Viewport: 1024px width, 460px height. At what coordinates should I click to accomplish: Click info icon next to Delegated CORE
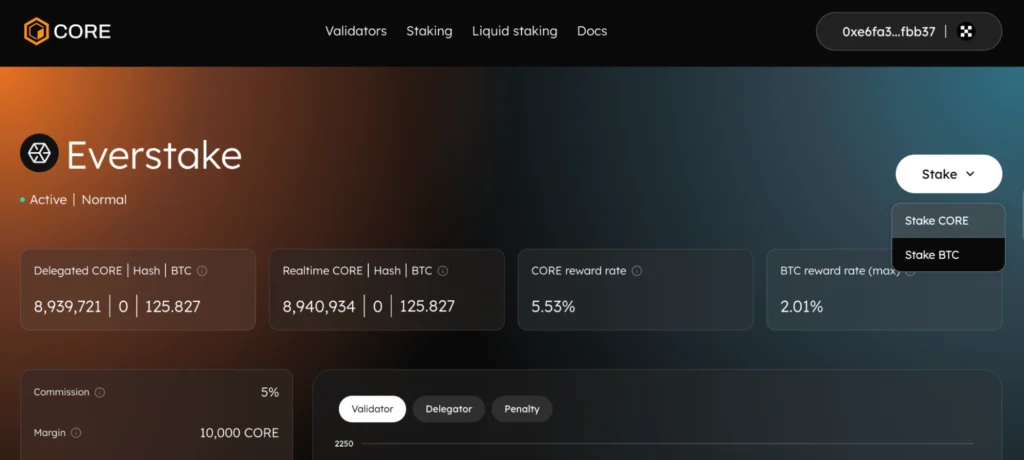point(202,271)
